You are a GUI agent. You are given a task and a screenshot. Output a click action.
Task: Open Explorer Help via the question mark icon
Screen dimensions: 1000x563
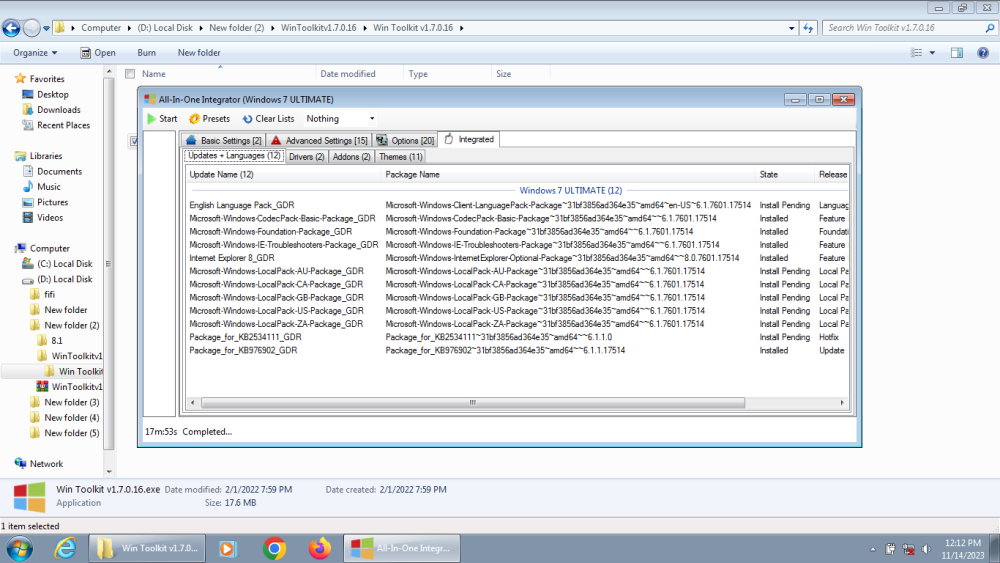point(983,53)
